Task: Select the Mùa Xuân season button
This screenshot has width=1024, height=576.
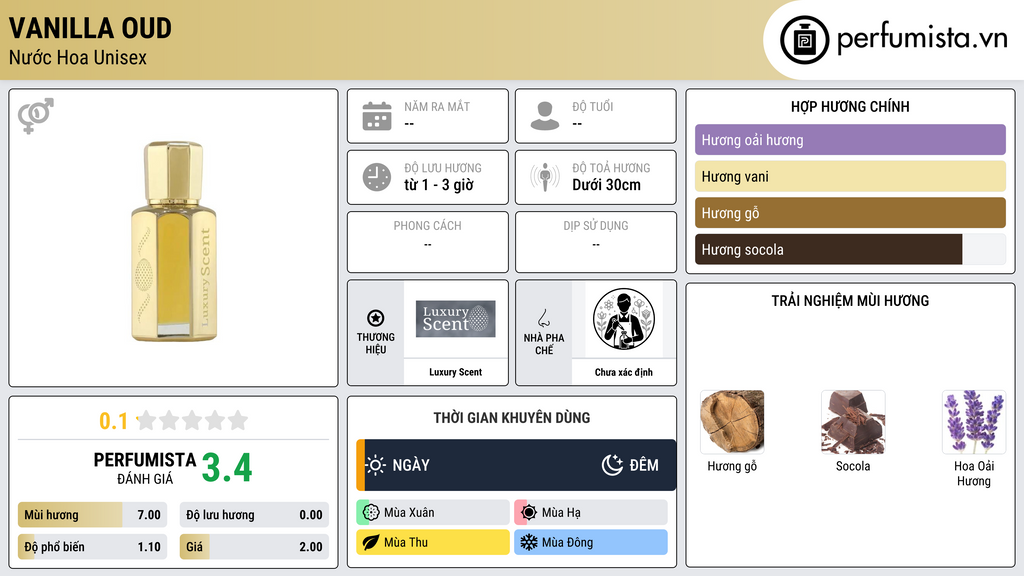Action: click(x=433, y=513)
